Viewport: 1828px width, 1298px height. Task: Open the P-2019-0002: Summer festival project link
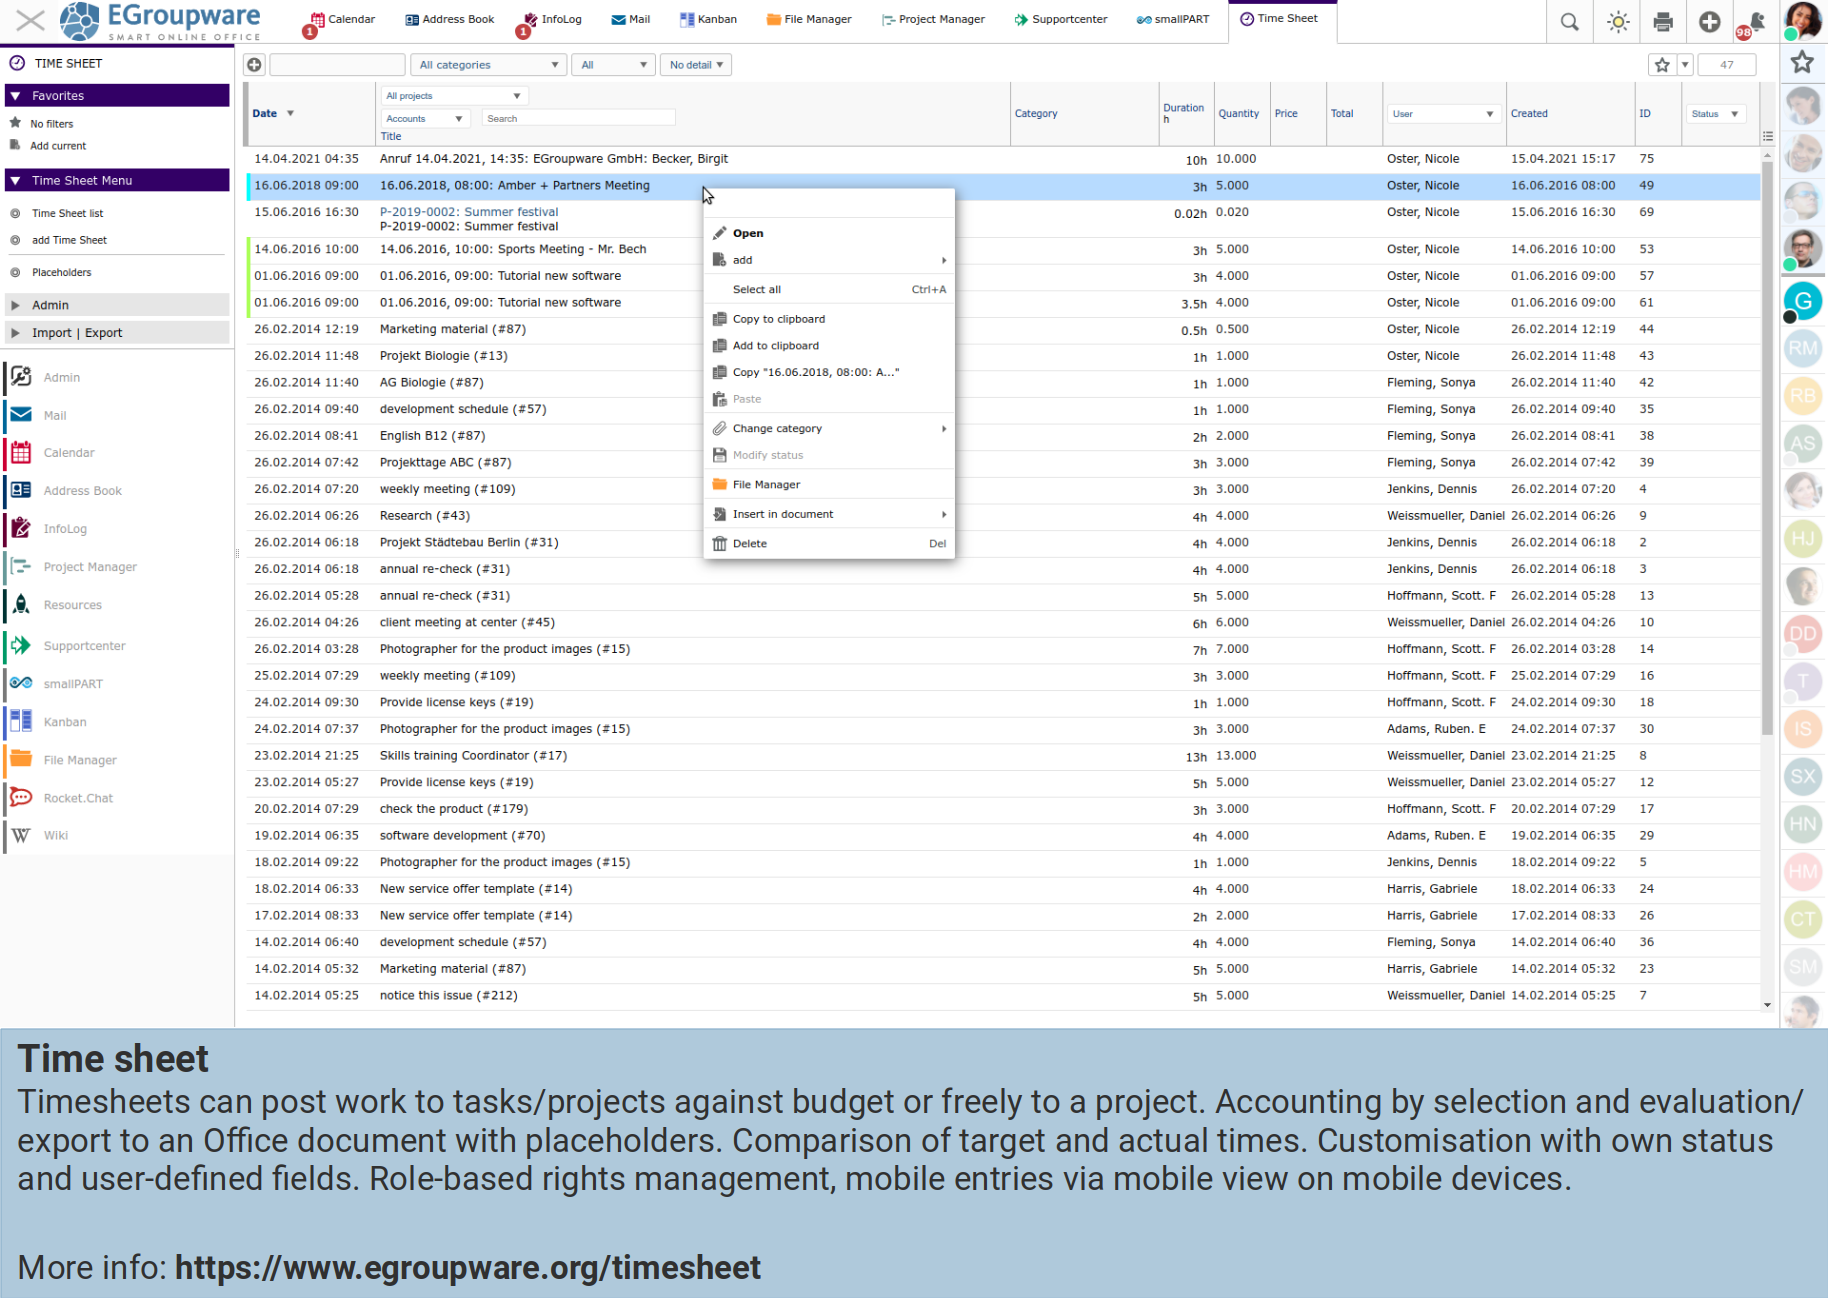pyautogui.click(x=468, y=212)
